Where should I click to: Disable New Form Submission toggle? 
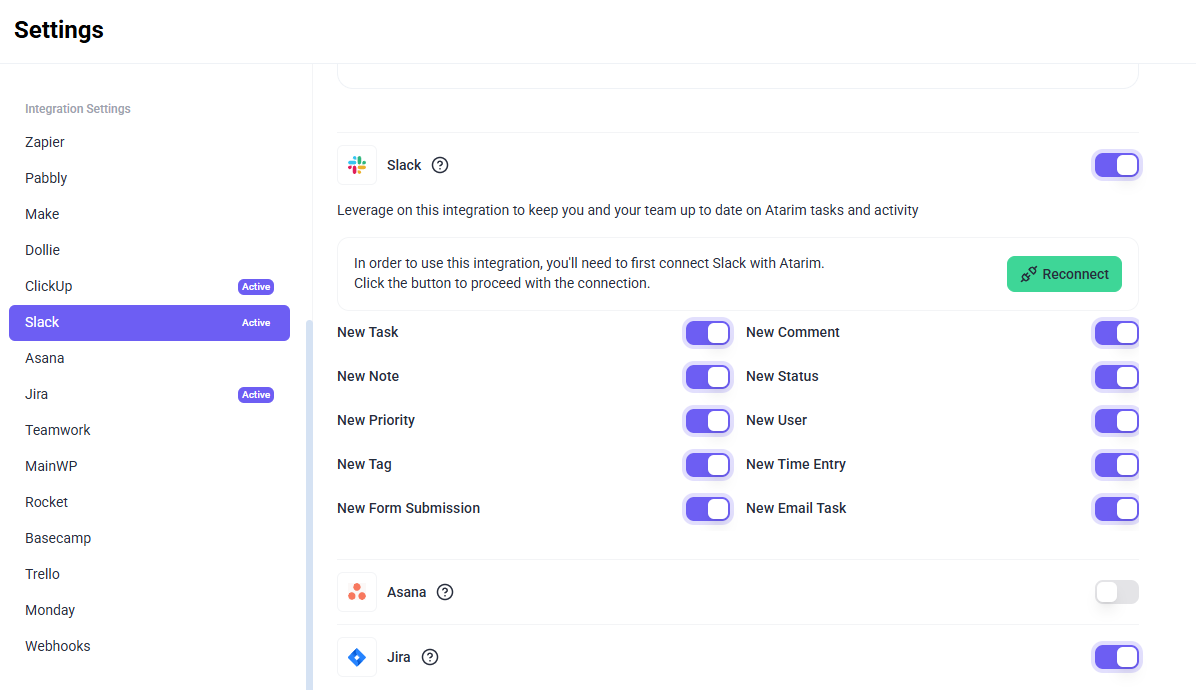tap(707, 509)
